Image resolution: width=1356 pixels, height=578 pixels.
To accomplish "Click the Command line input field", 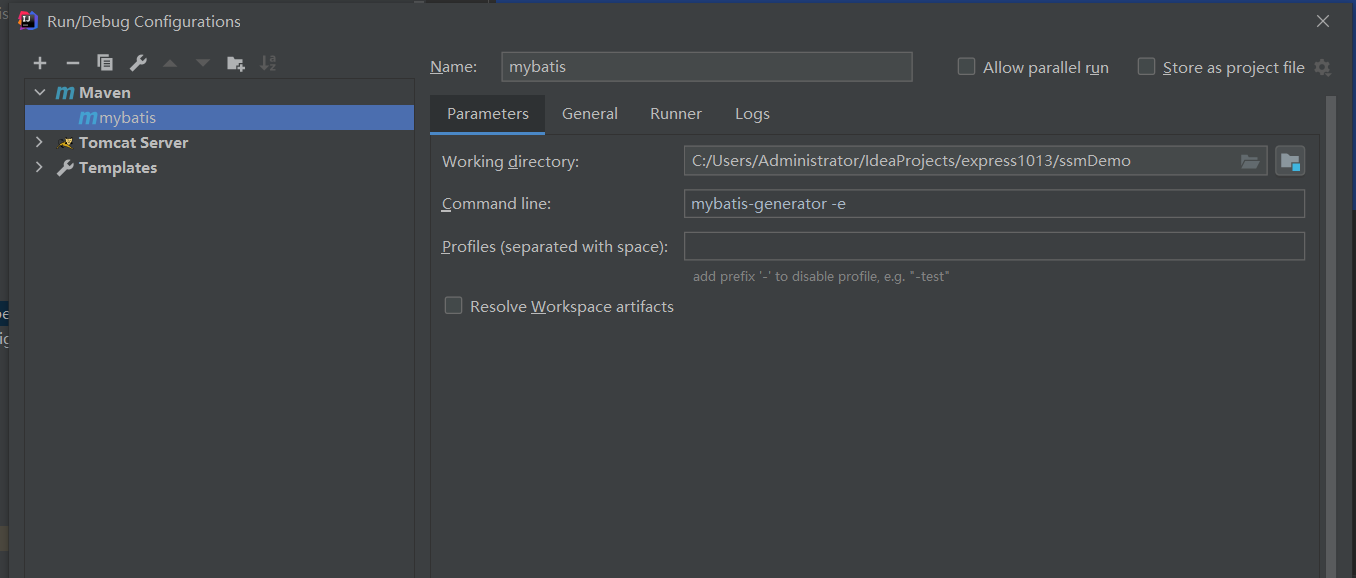I will click(x=994, y=204).
